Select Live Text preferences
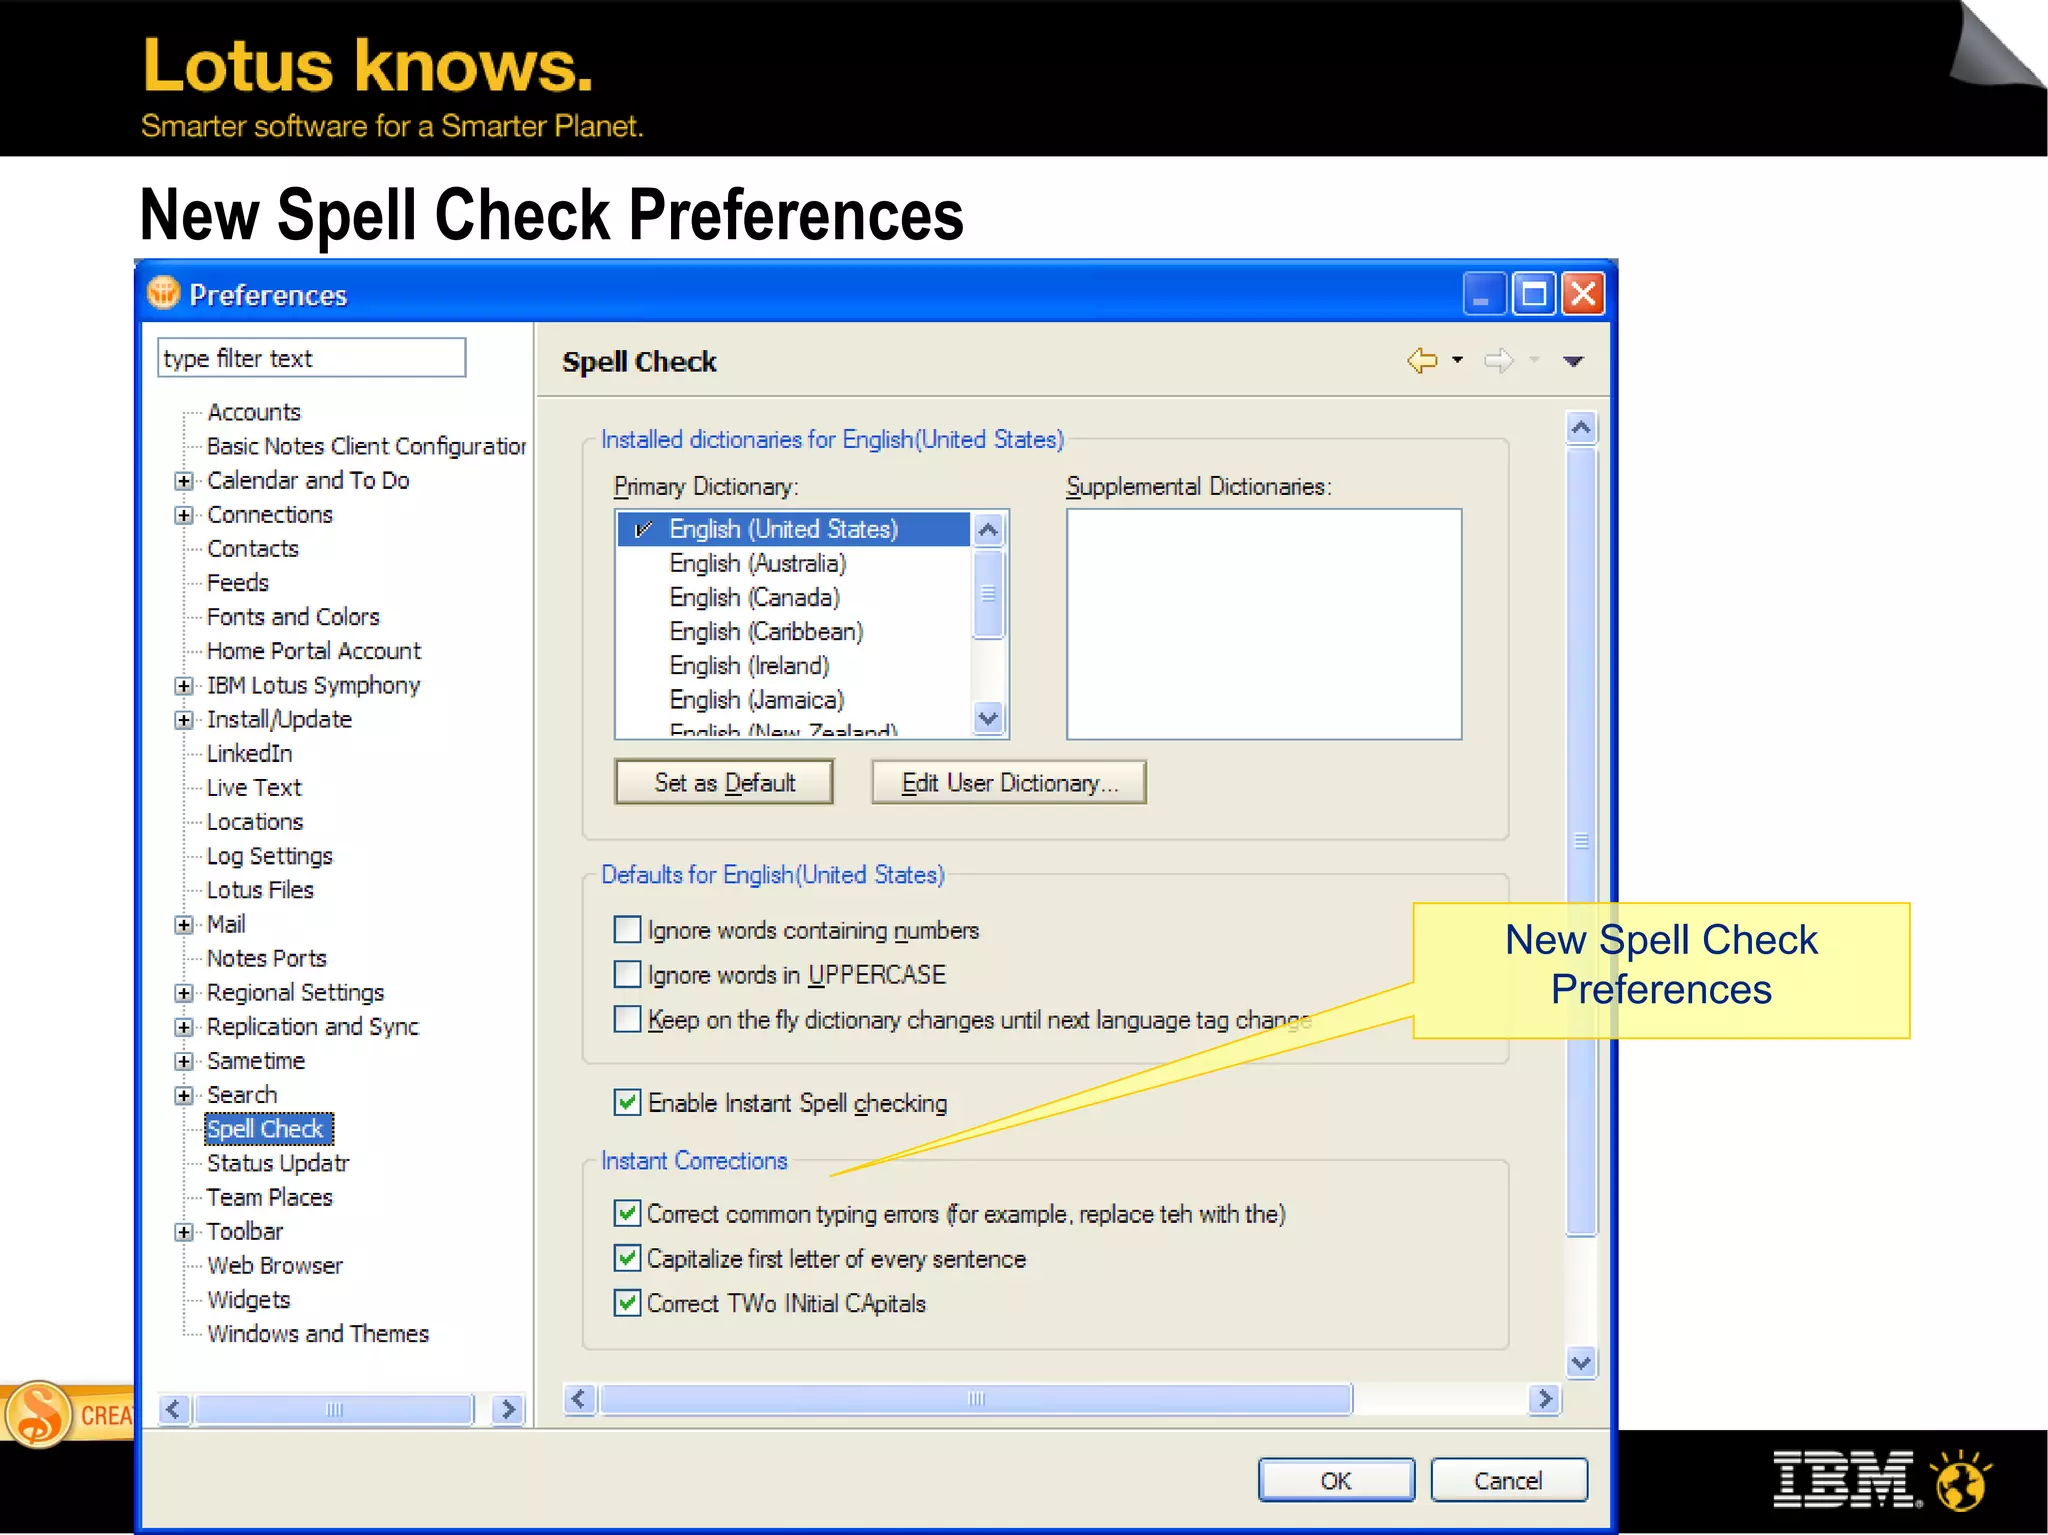Viewport: 2048px width, 1535px height. click(x=254, y=787)
